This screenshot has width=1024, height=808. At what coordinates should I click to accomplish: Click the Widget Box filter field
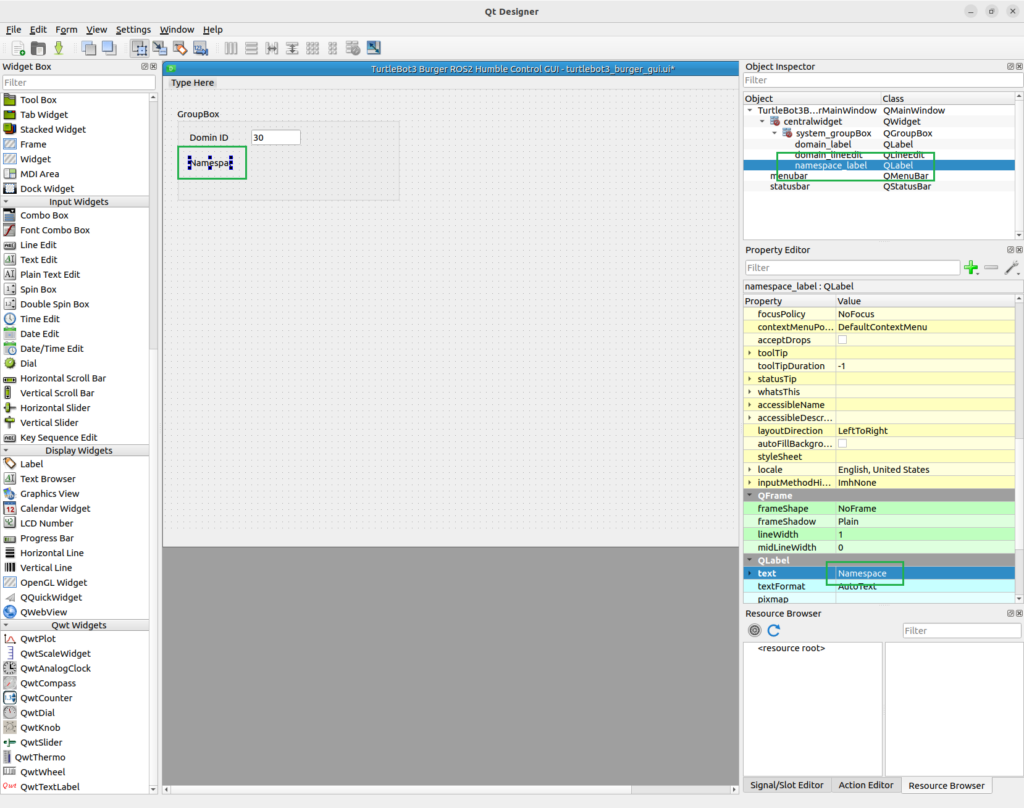(x=78, y=82)
